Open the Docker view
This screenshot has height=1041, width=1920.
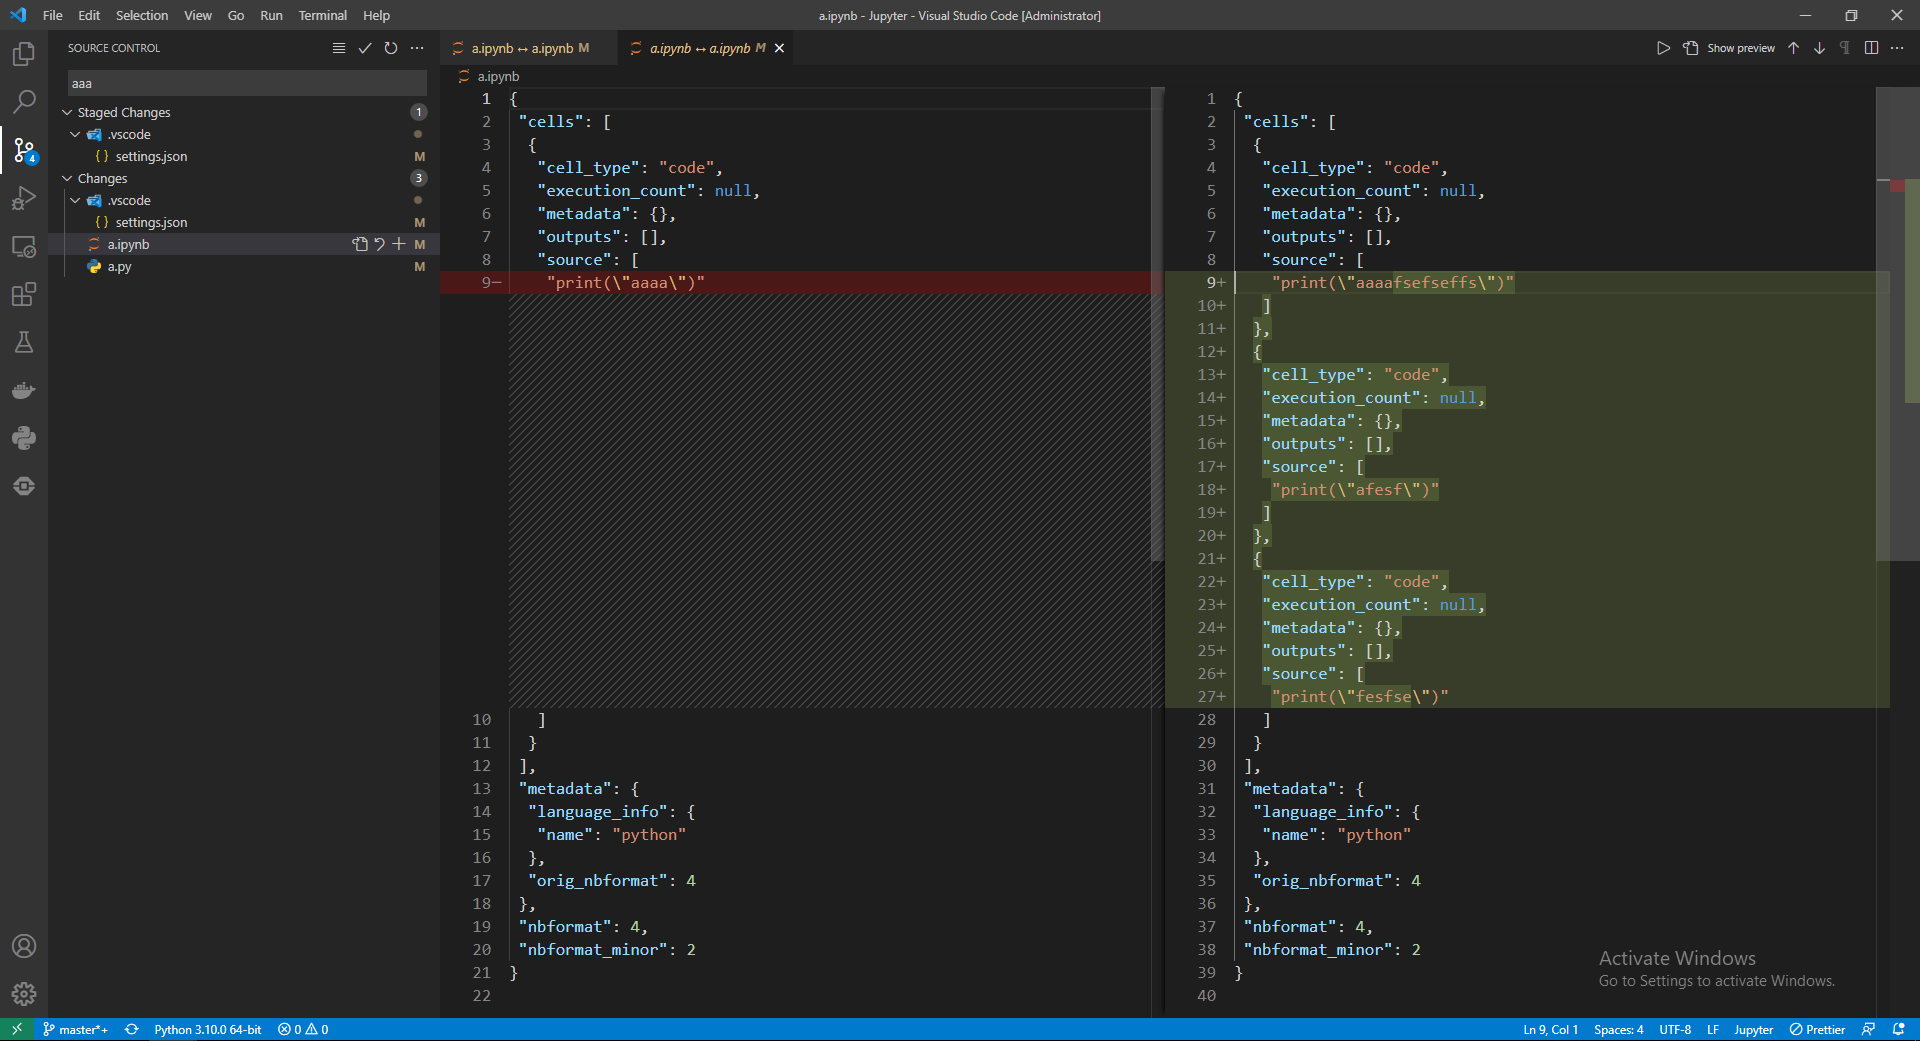pos(24,390)
